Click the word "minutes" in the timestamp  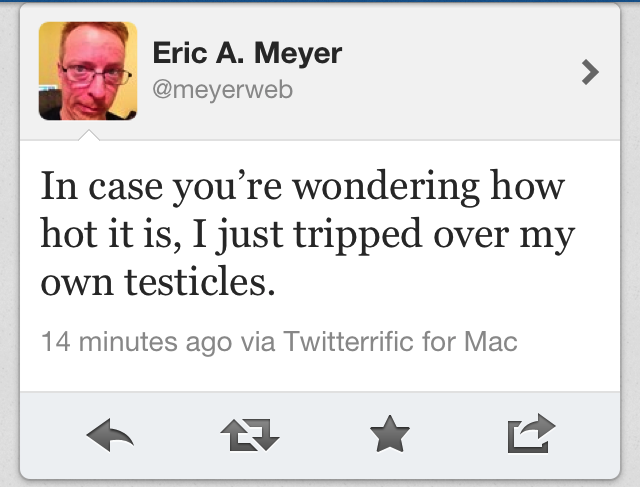point(129,342)
